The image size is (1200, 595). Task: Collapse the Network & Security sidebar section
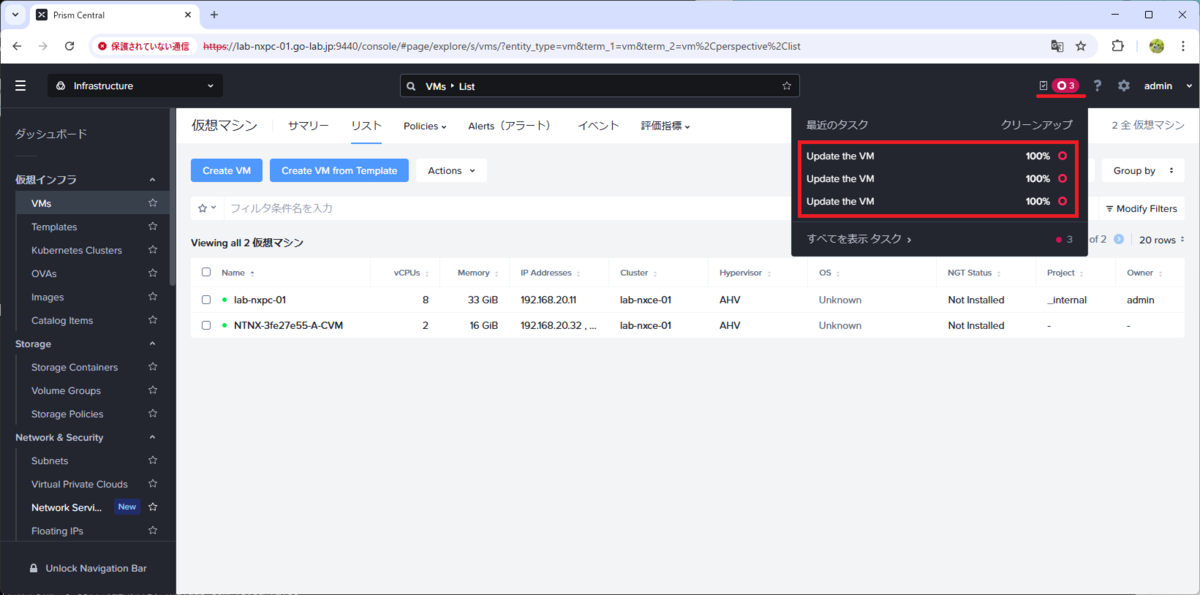pos(152,437)
